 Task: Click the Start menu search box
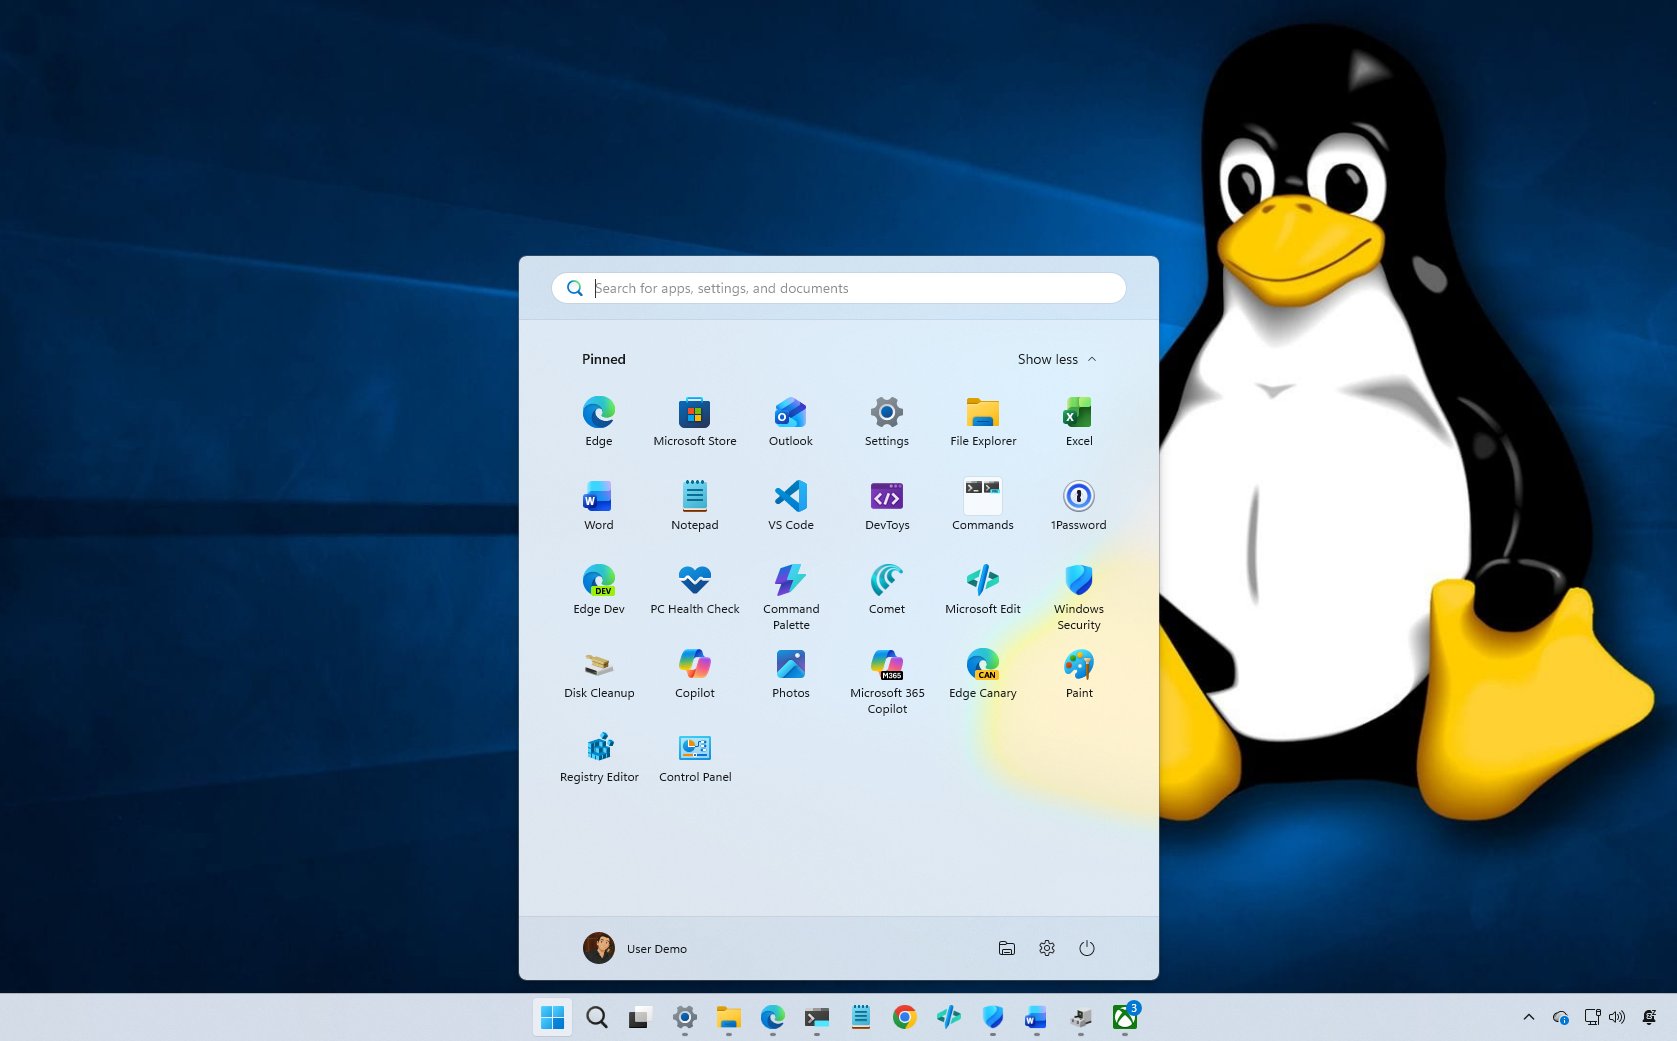pos(838,288)
